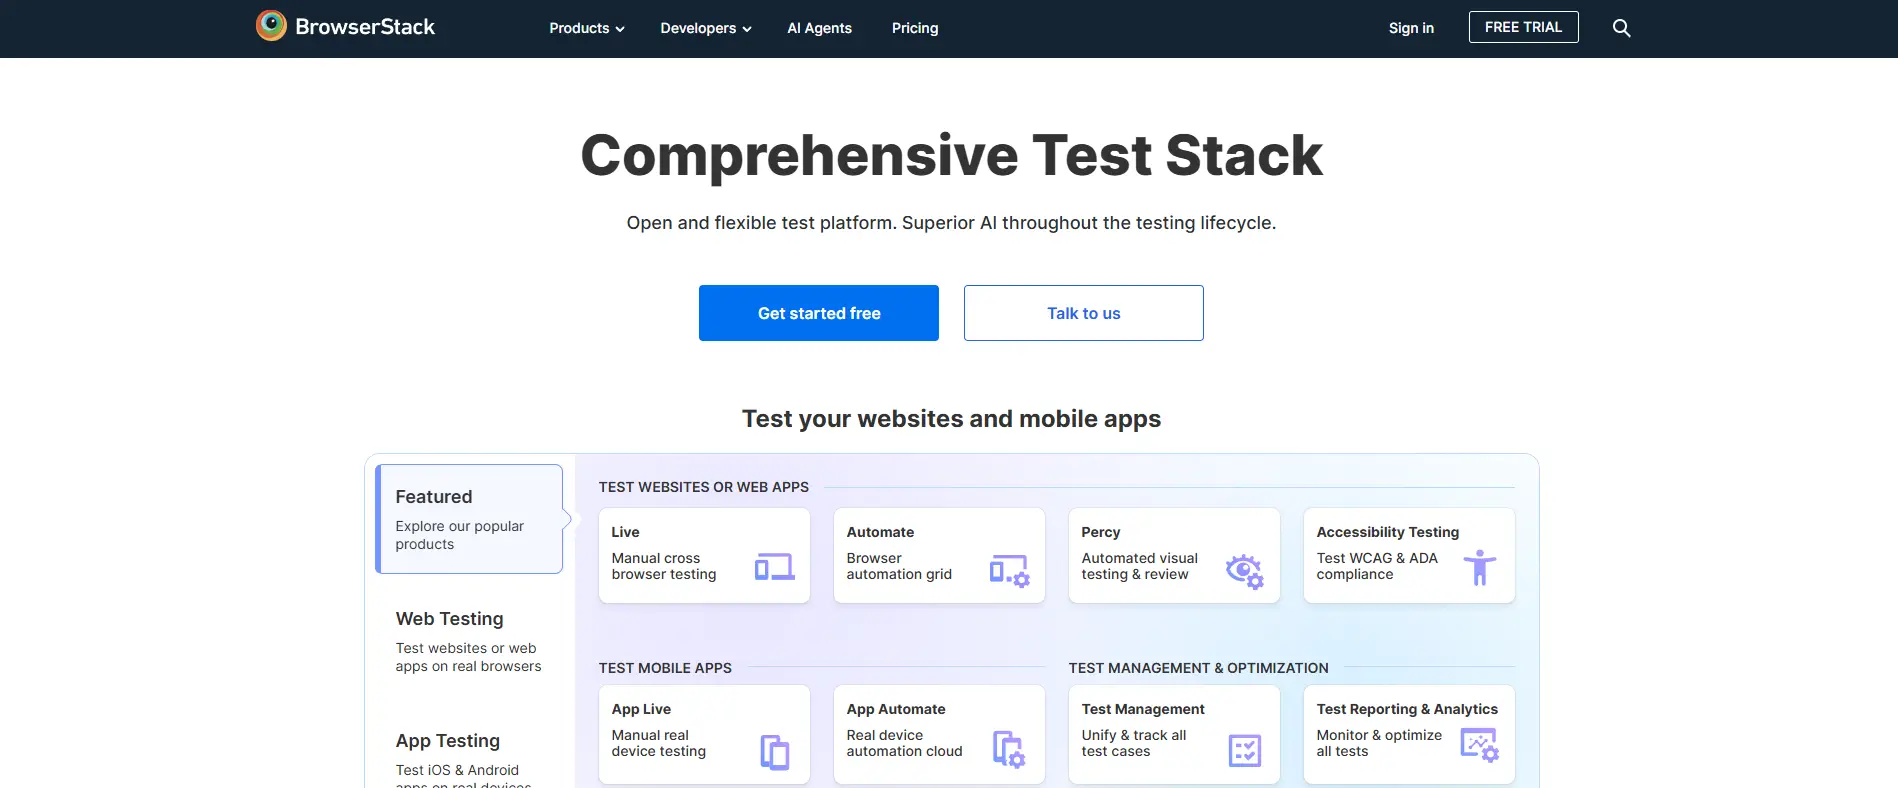The width and height of the screenshot is (1898, 788).
Task: Click the App Automate device gear icon
Action: [1009, 749]
